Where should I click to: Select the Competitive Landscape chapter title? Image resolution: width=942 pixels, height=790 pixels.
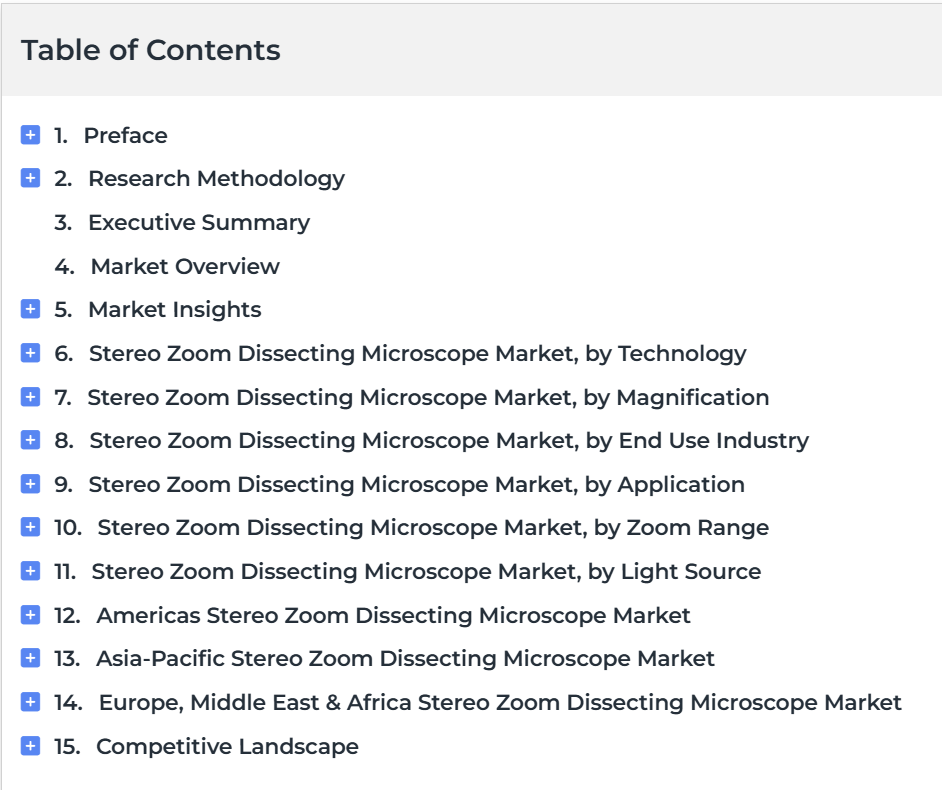[x=227, y=746]
